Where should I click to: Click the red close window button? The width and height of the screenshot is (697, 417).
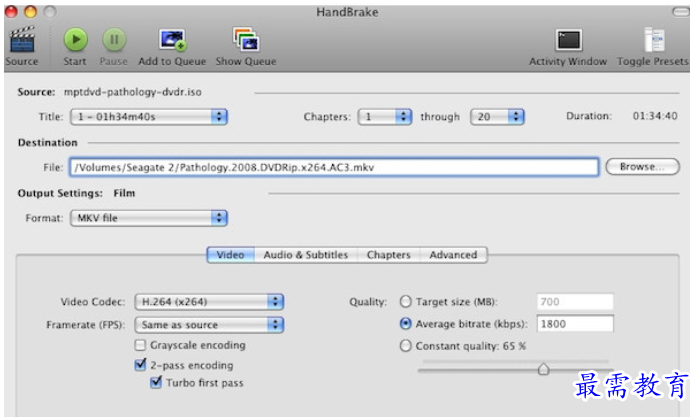[x=12, y=12]
